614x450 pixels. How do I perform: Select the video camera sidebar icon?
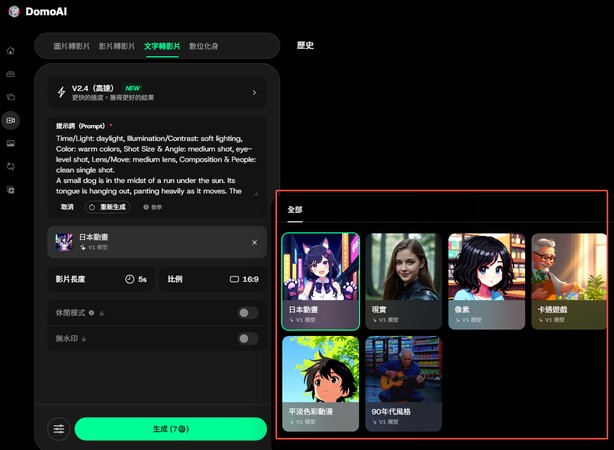click(11, 120)
